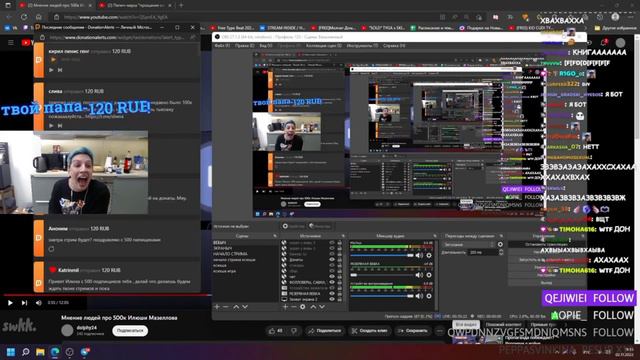Open File Explorer from taskbar
The image size is (640, 360).
click(40, 352)
